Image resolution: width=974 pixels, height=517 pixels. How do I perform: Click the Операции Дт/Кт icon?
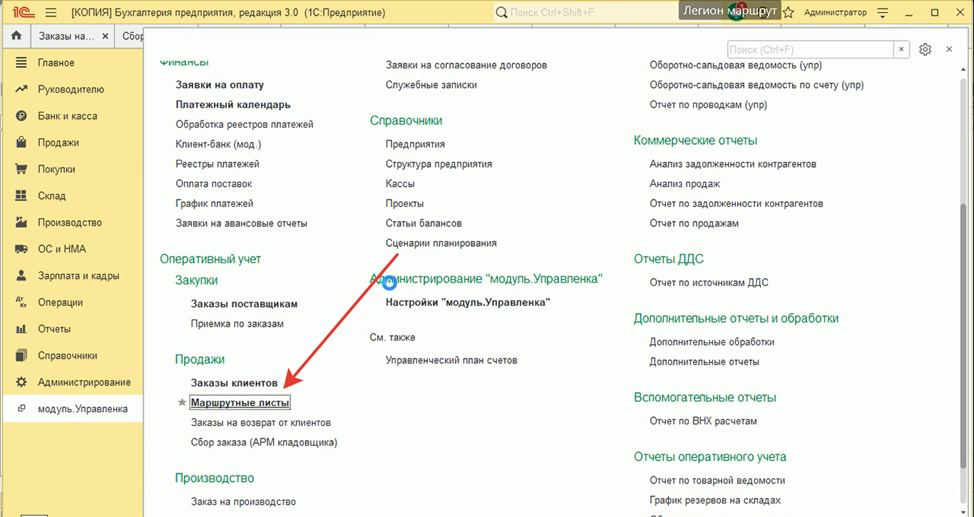click(21, 303)
